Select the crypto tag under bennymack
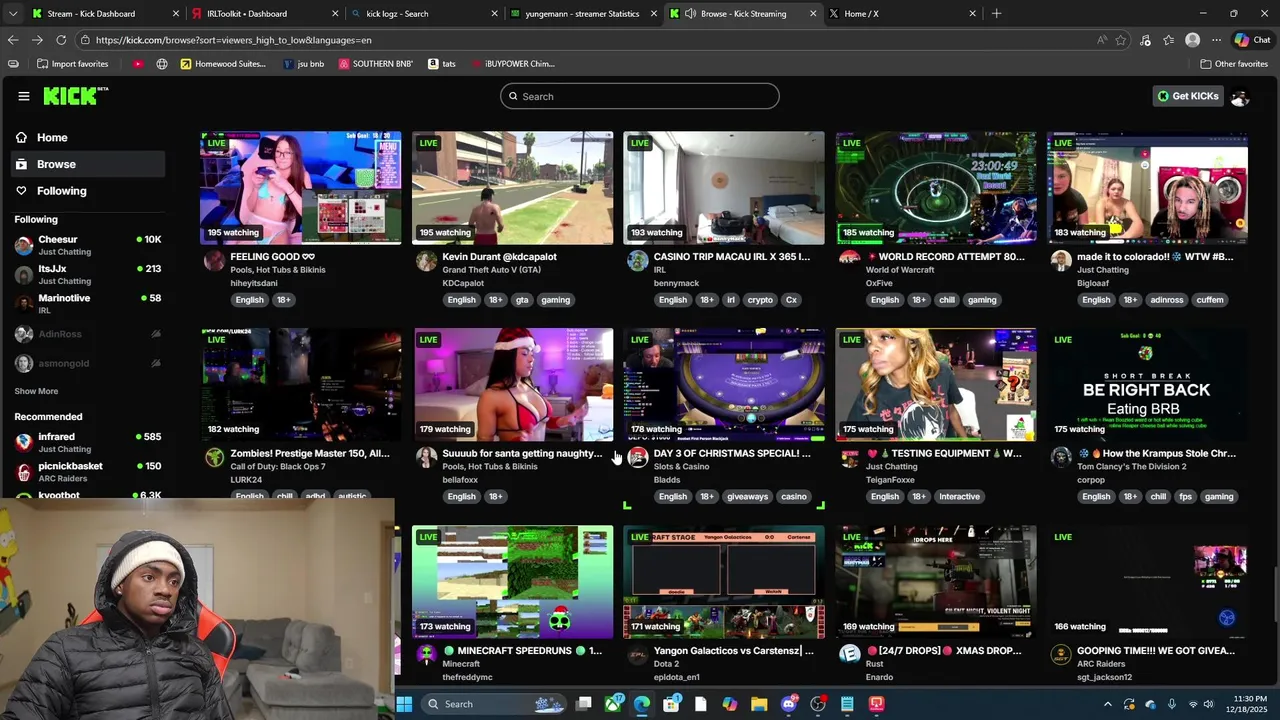 [x=760, y=300]
